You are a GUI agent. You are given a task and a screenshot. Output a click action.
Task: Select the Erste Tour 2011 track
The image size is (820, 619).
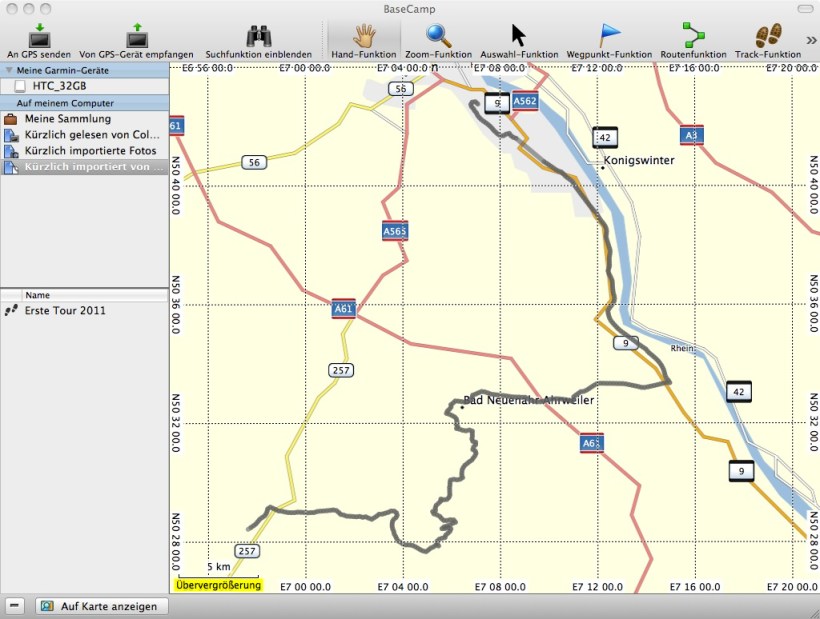64,311
